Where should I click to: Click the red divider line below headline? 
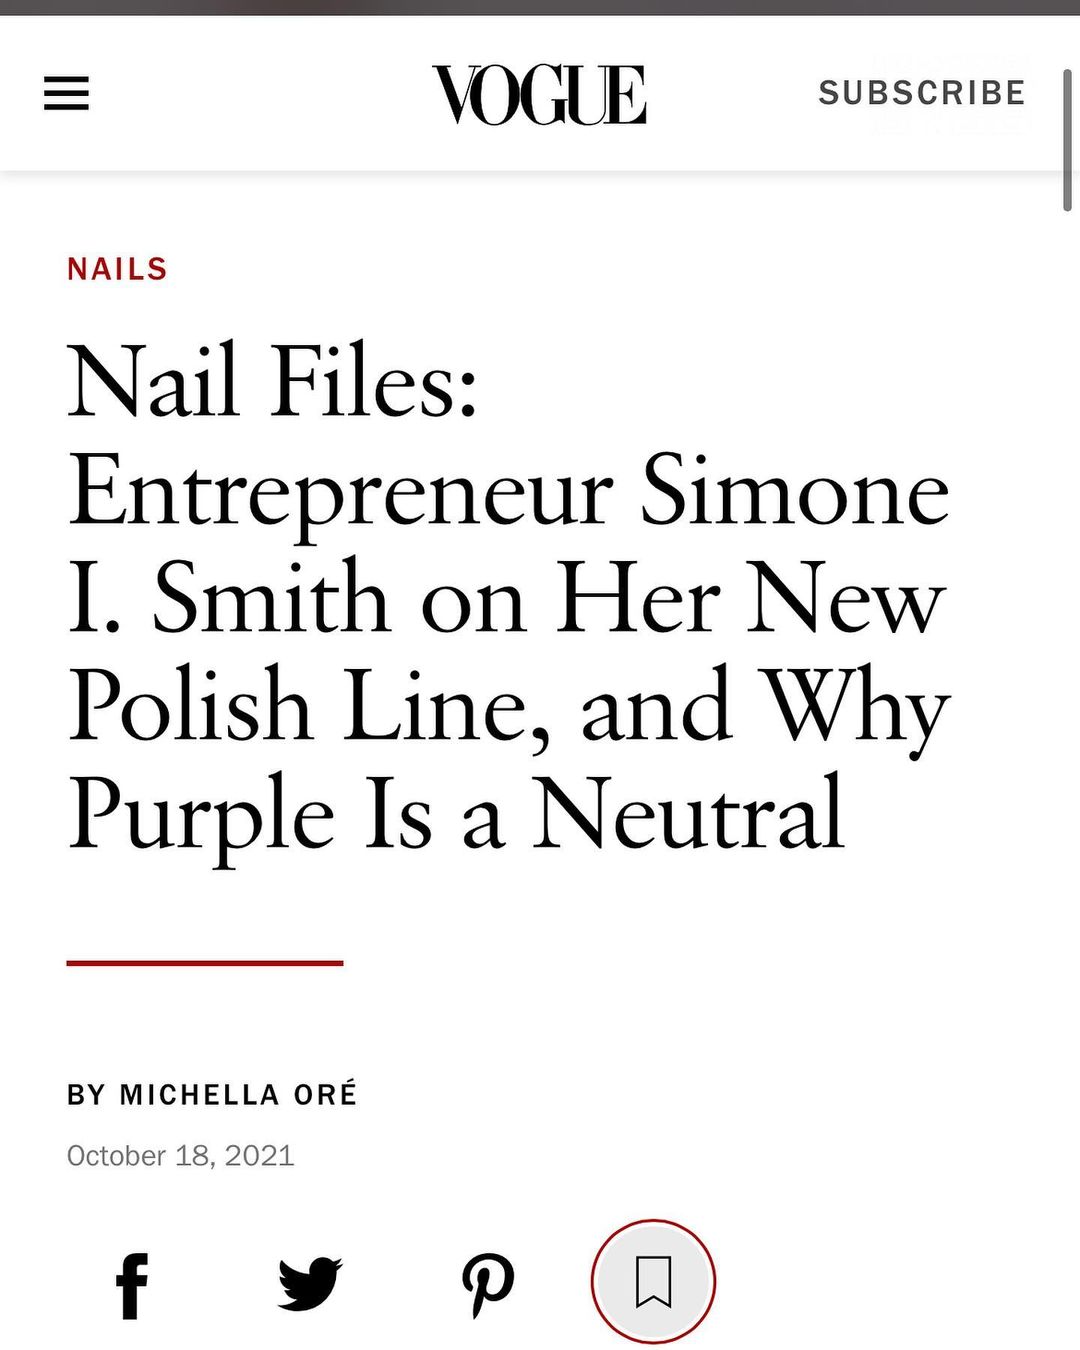(x=205, y=963)
